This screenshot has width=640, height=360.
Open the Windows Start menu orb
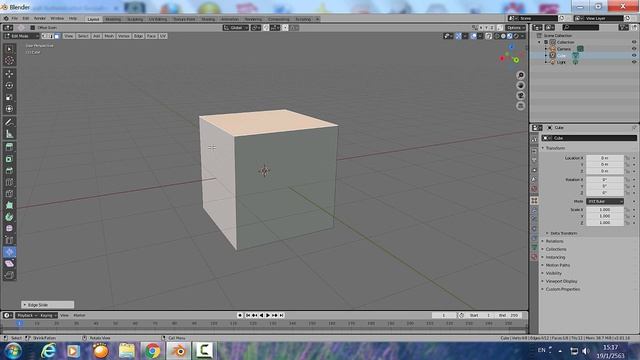pyautogui.click(x=13, y=351)
